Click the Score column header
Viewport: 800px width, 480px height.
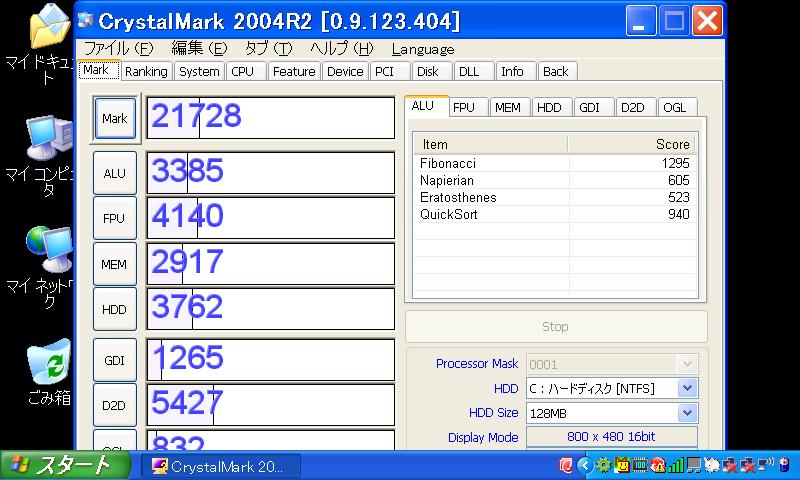coord(632,144)
